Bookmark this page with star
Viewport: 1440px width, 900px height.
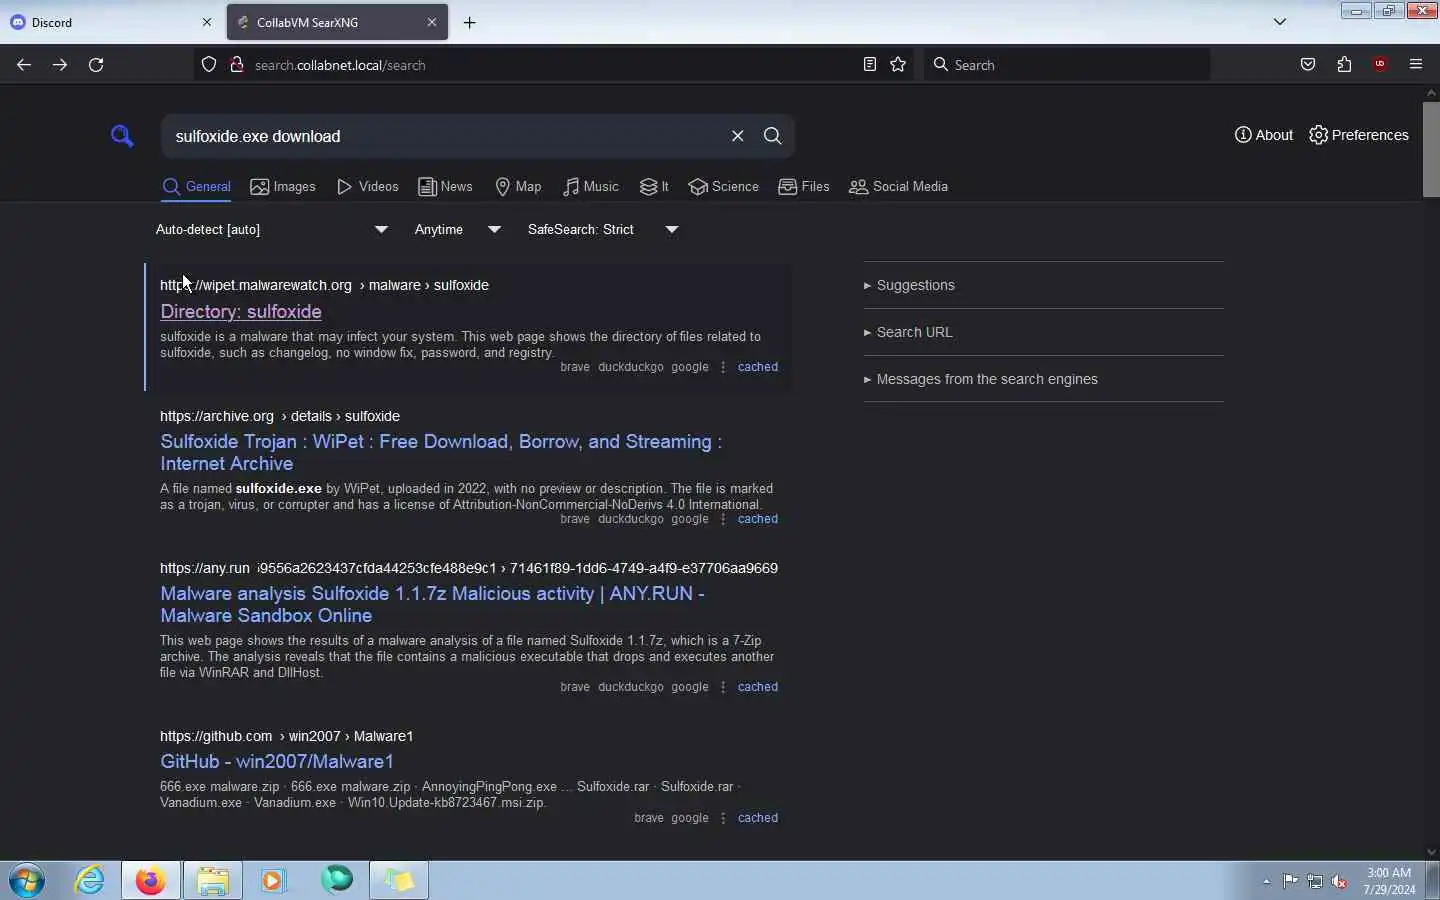pyautogui.click(x=898, y=65)
